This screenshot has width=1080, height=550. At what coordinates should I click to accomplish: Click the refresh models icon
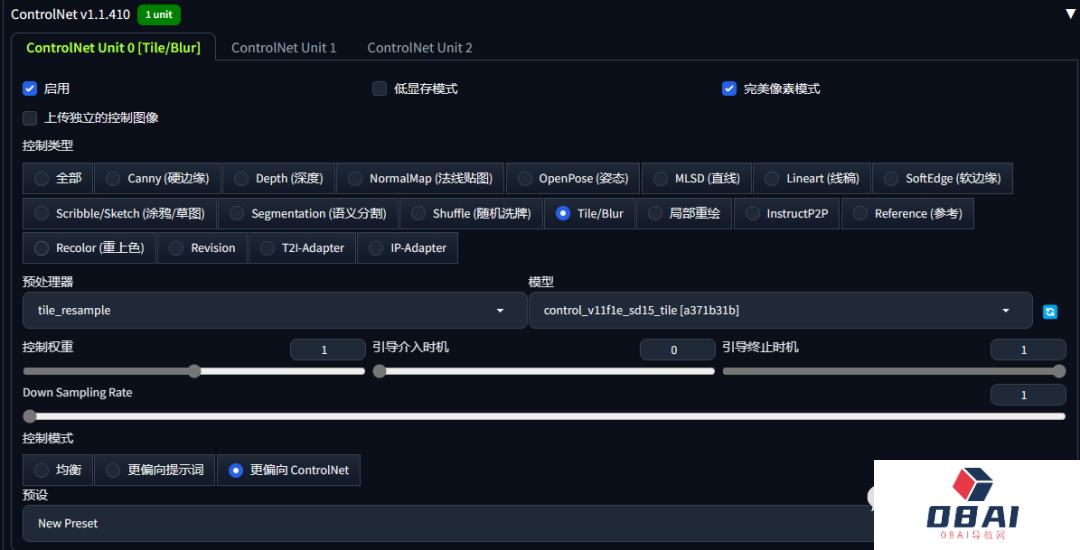(x=1050, y=311)
